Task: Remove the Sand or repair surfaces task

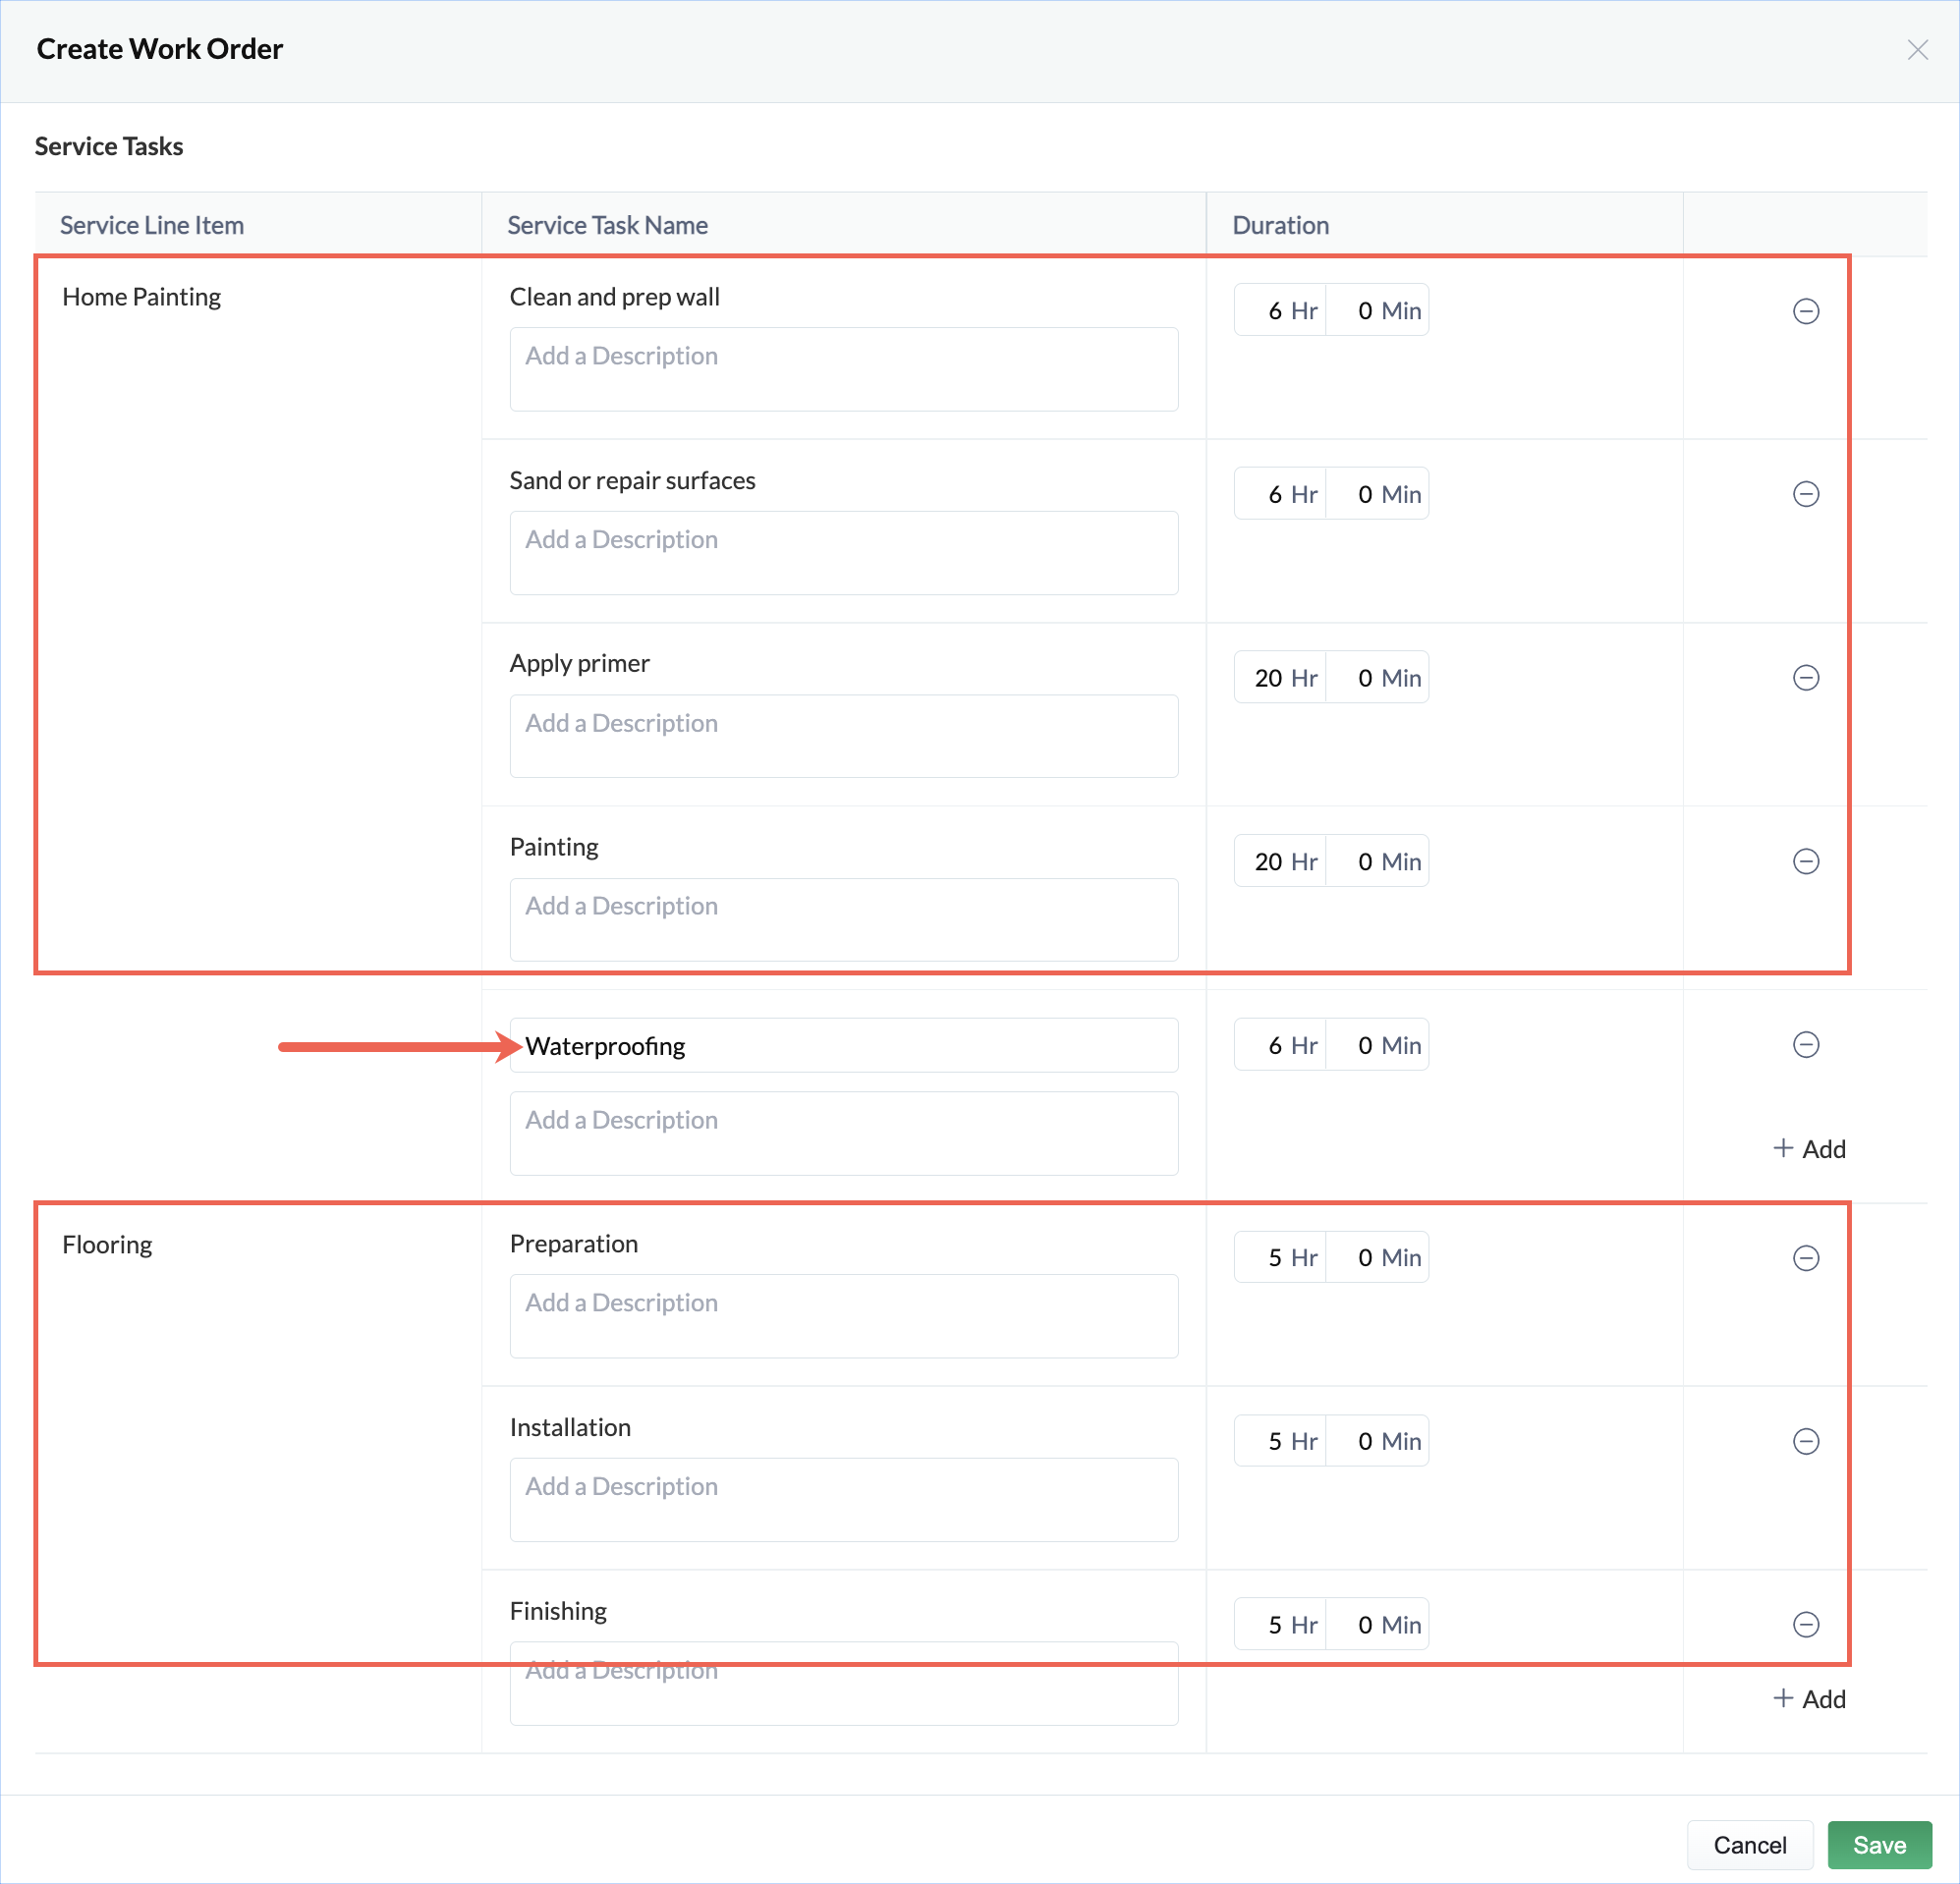Action: coord(1805,494)
